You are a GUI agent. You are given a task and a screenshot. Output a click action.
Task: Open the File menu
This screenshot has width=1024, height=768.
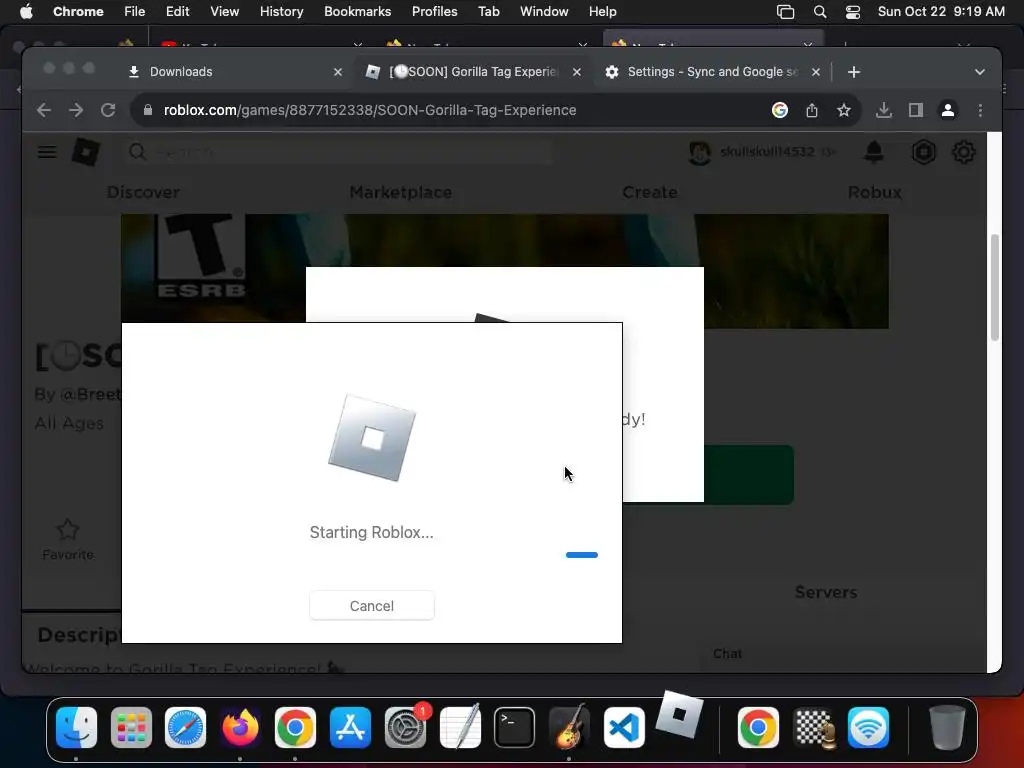click(x=135, y=12)
